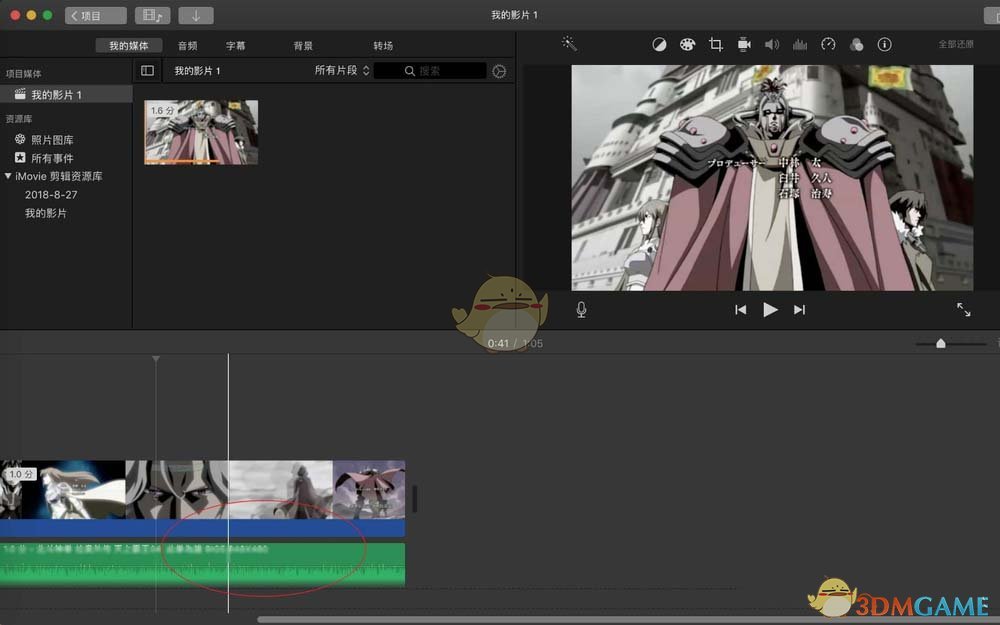Open the 所有片段 clip filter dropdown
This screenshot has width=1000, height=625.
pos(342,70)
